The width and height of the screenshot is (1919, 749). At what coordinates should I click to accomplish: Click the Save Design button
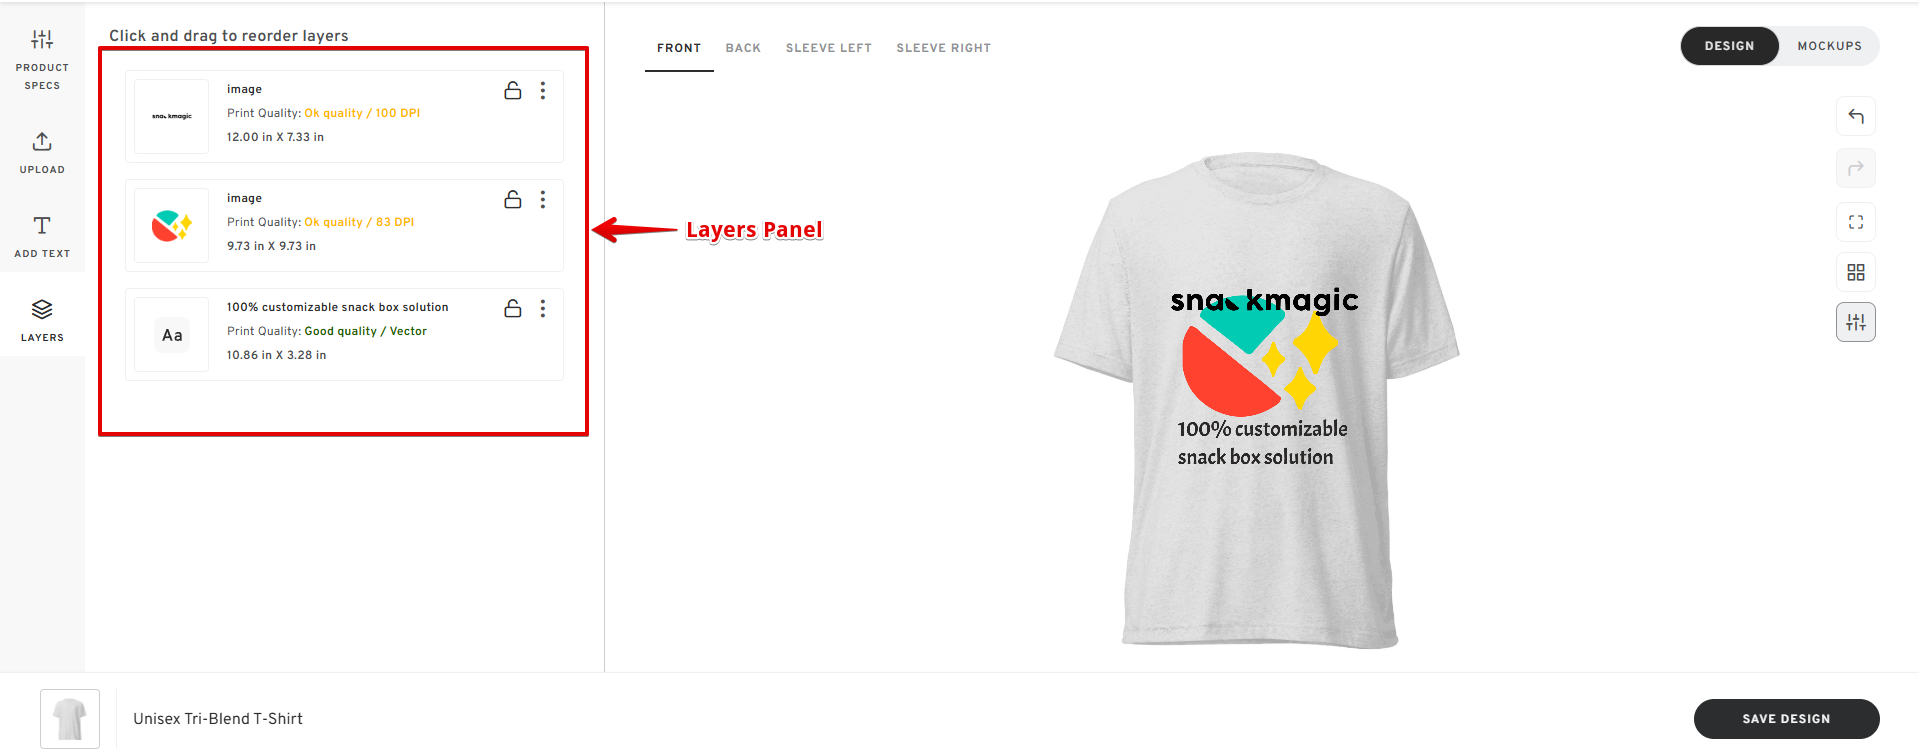(1786, 719)
